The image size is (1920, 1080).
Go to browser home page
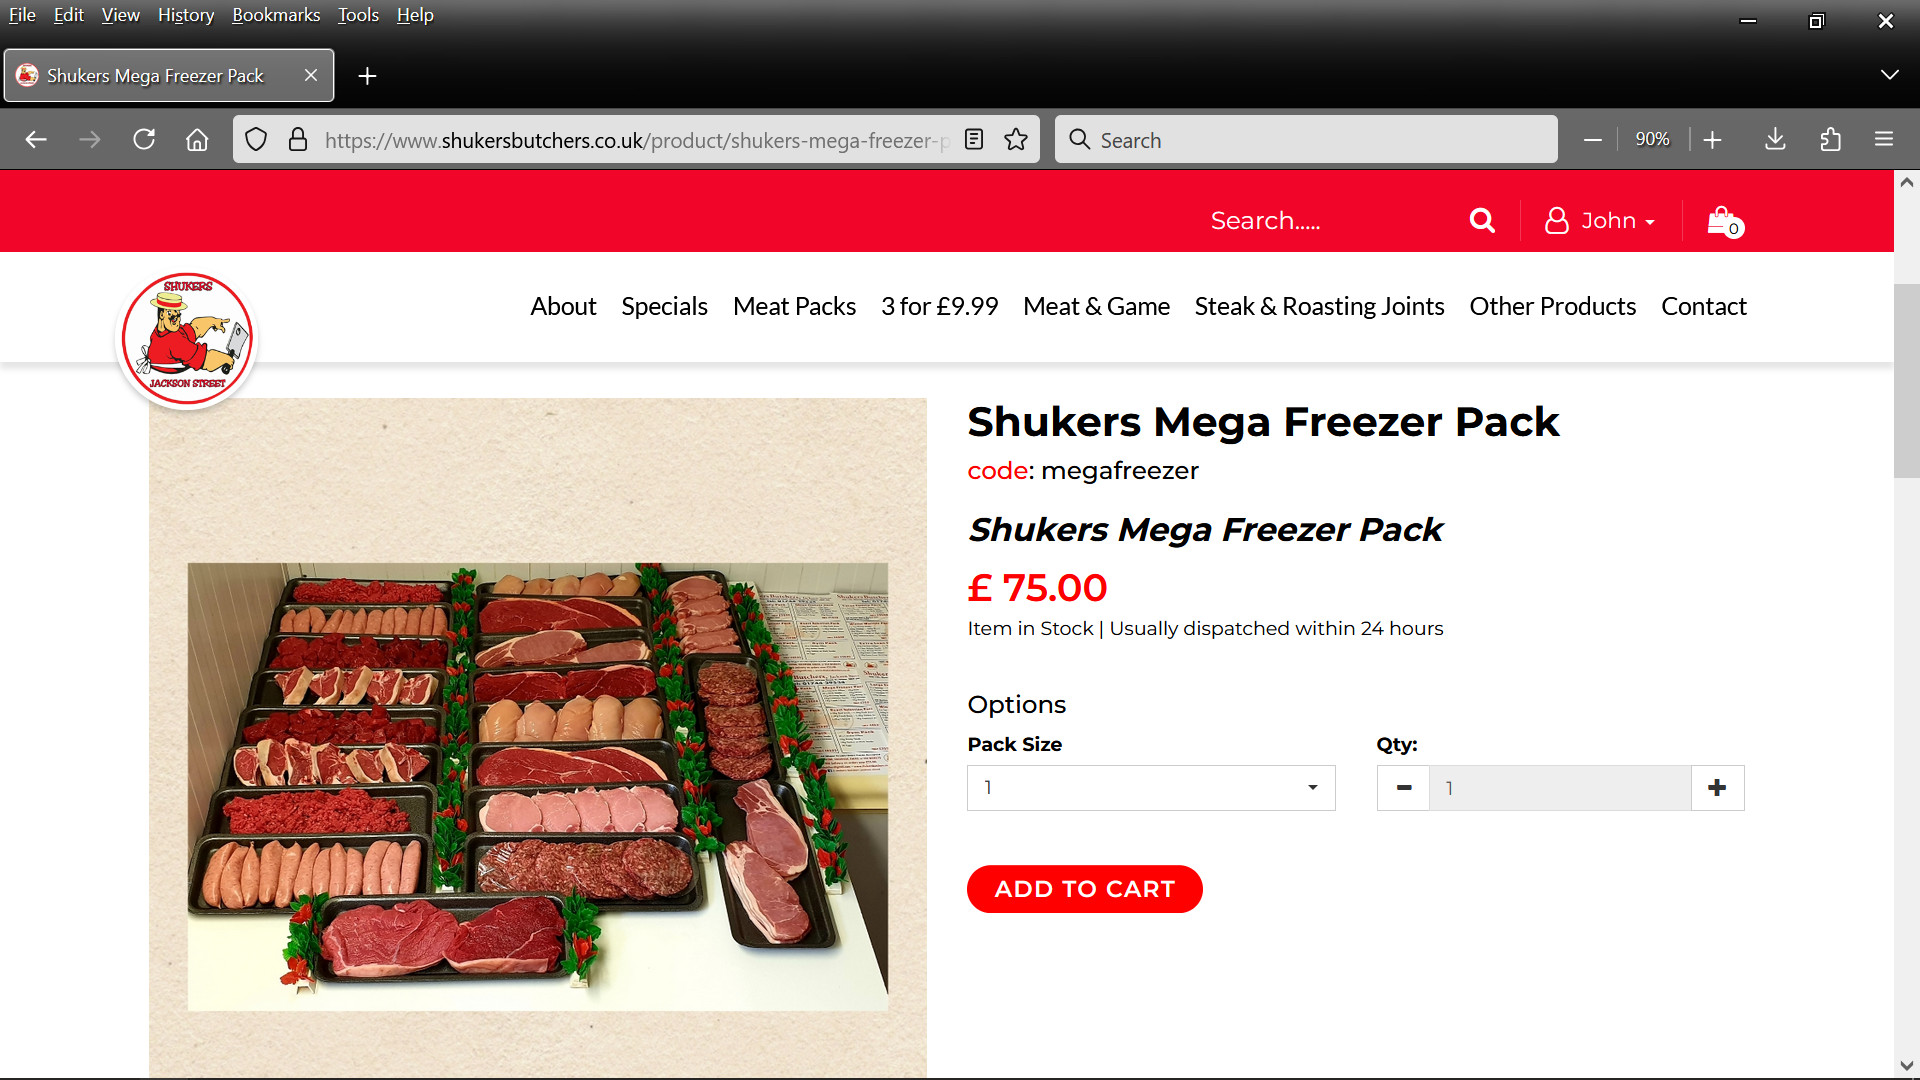coord(197,140)
